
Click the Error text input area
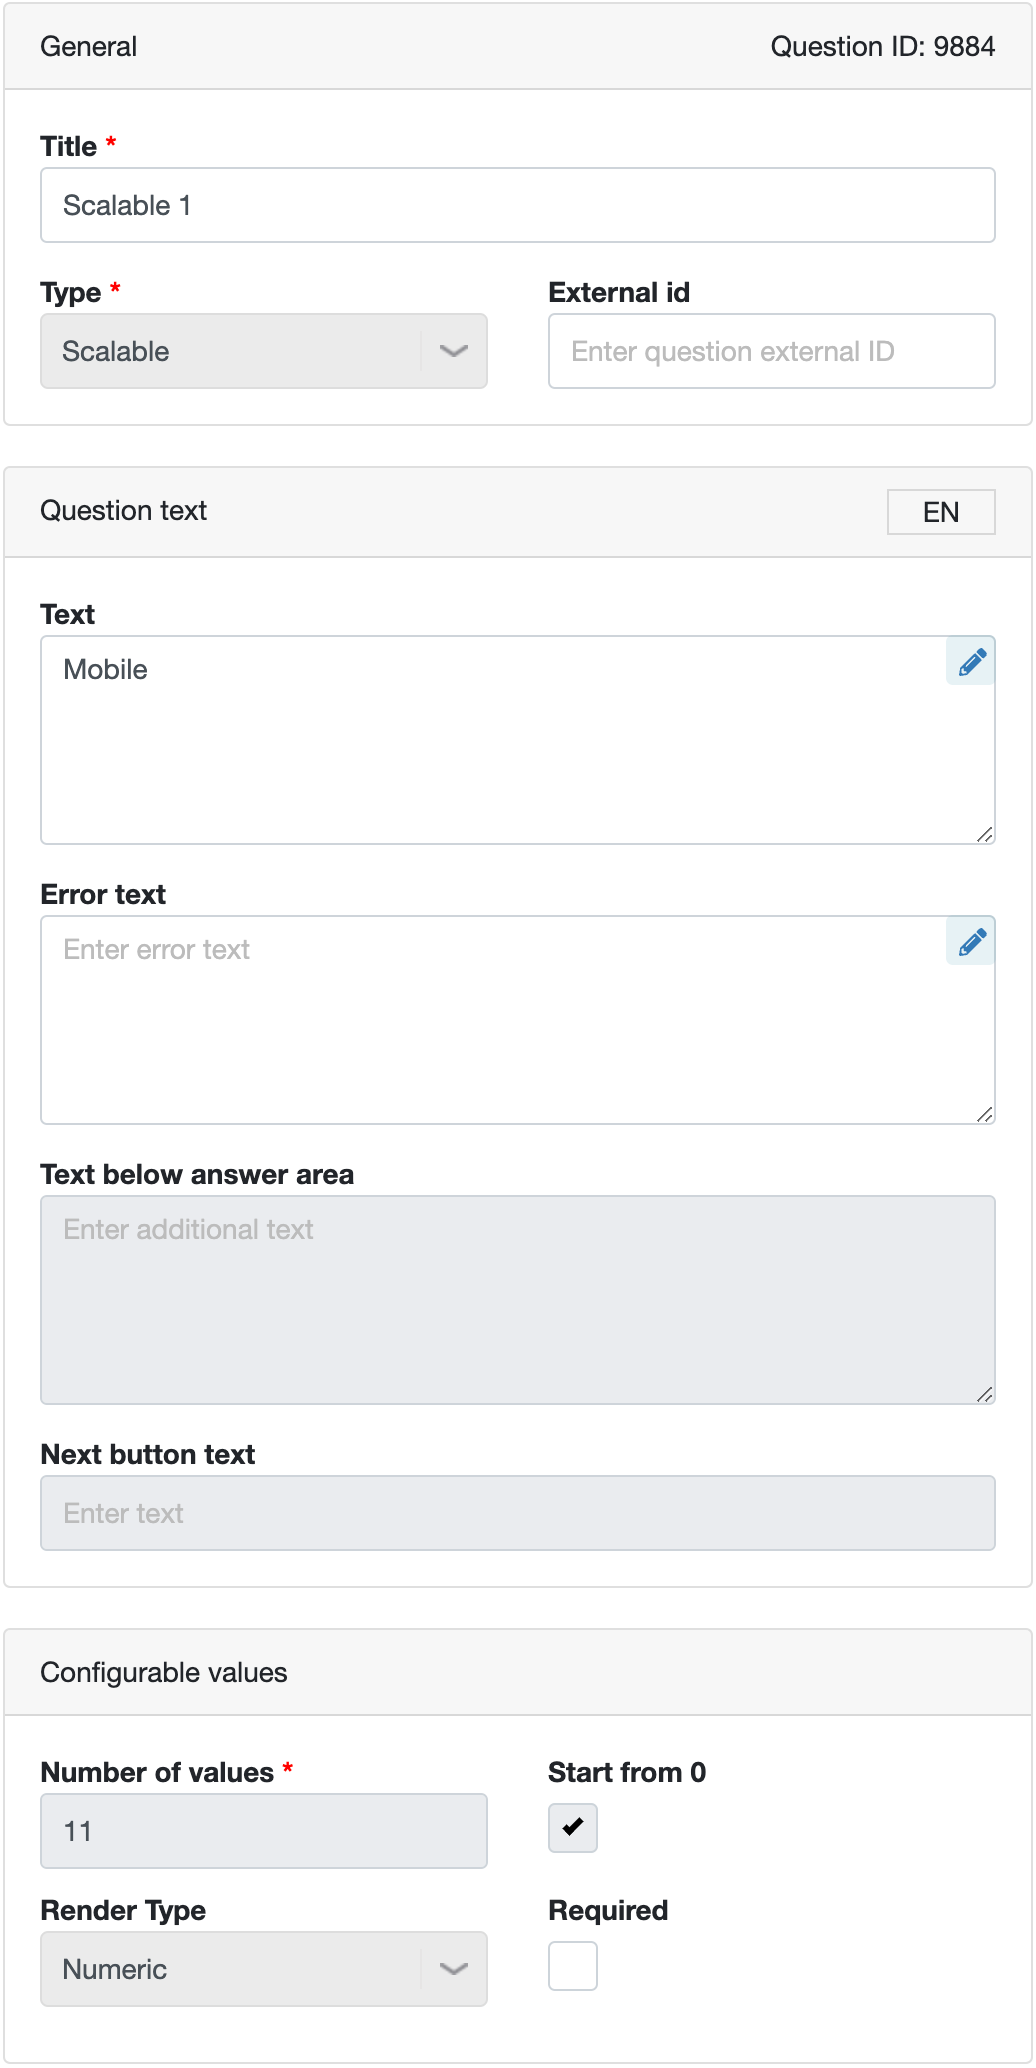pos(518,1020)
